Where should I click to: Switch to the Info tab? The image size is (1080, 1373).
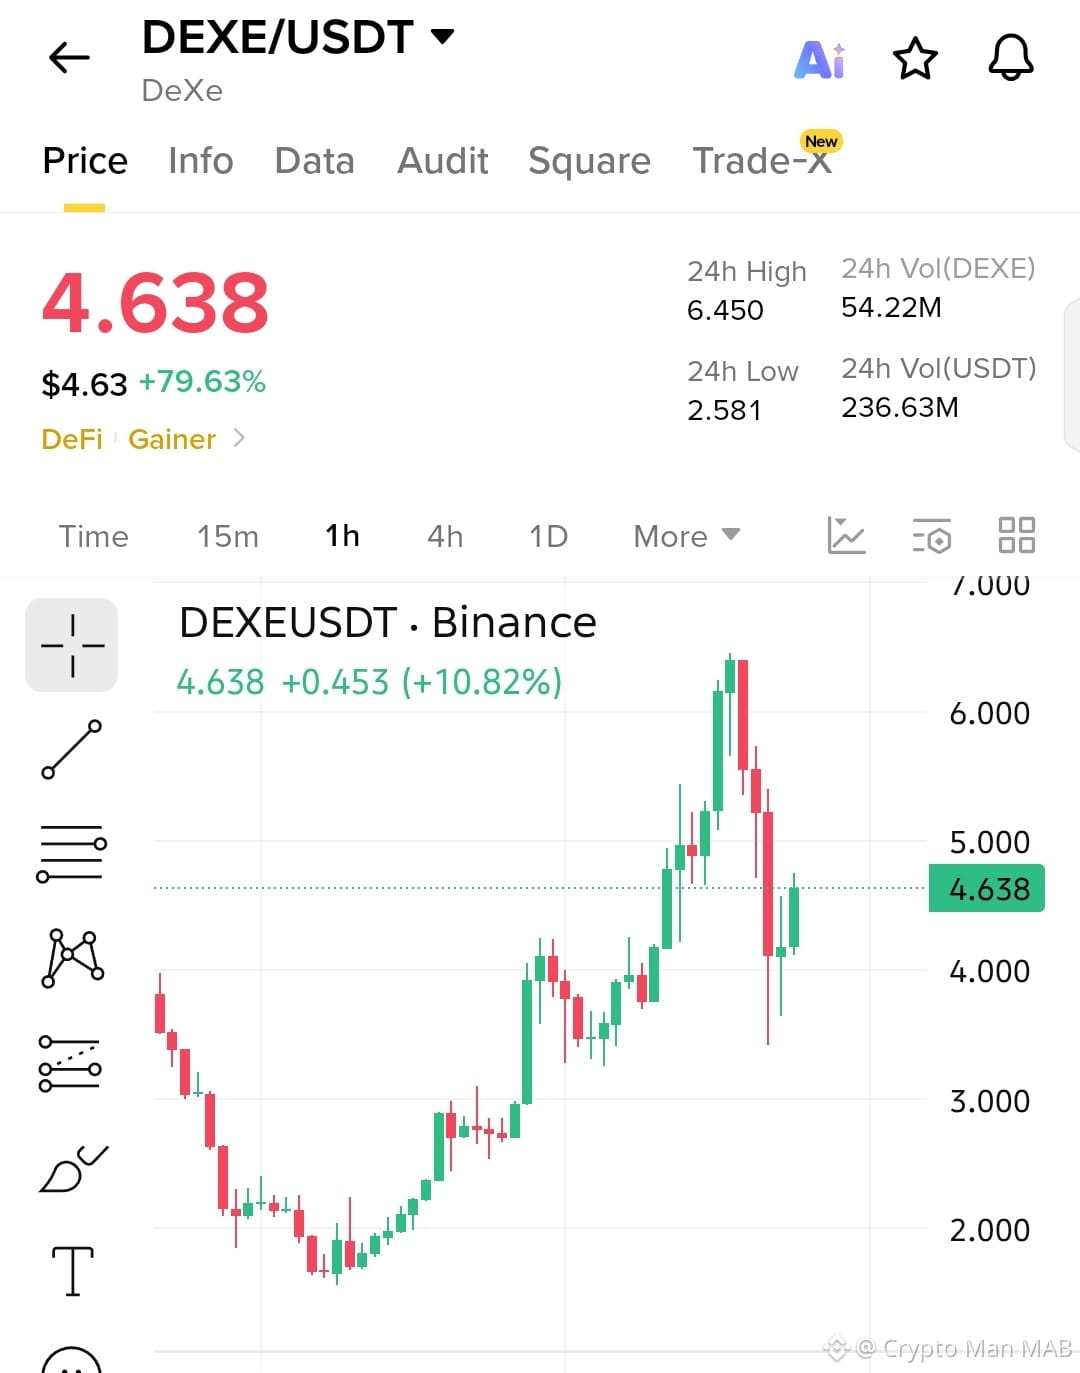201,161
